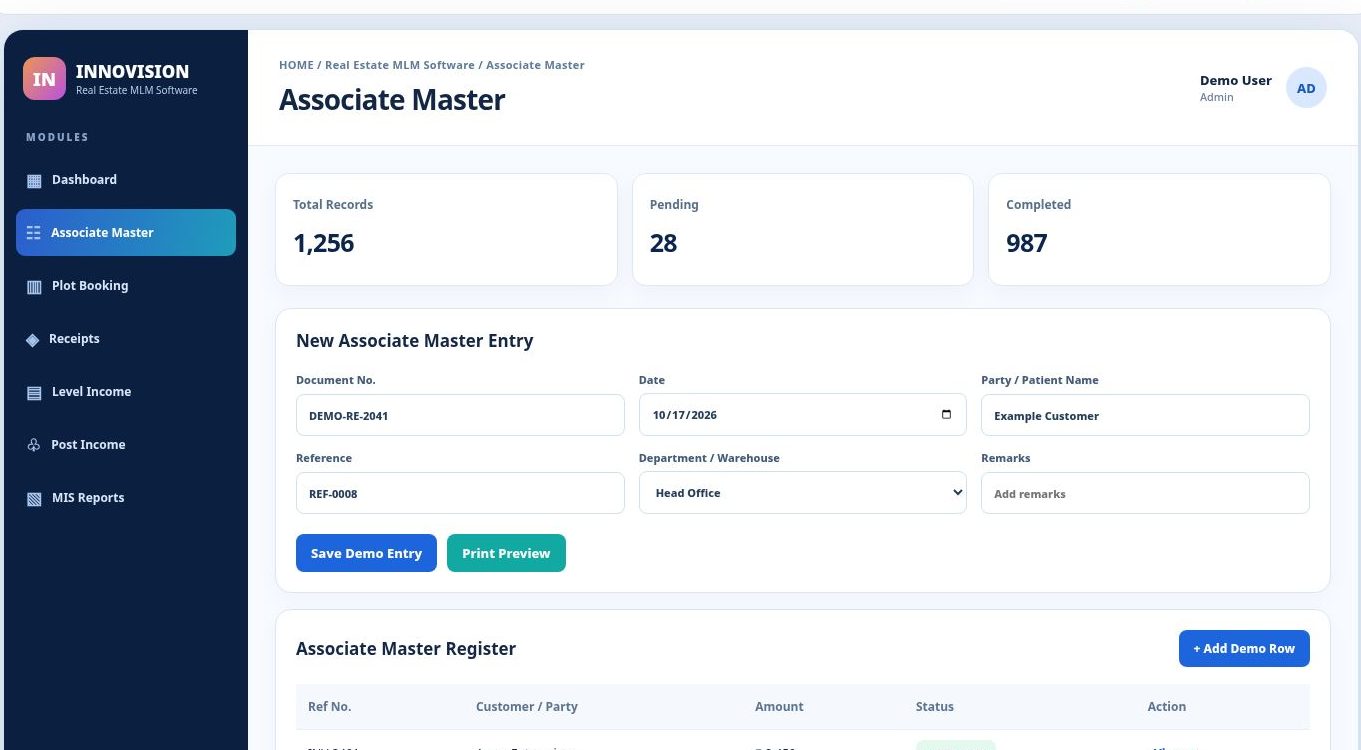Follow the Real Estate MLM Software breadcrumb
The width and height of the screenshot is (1361, 750).
tap(400, 65)
